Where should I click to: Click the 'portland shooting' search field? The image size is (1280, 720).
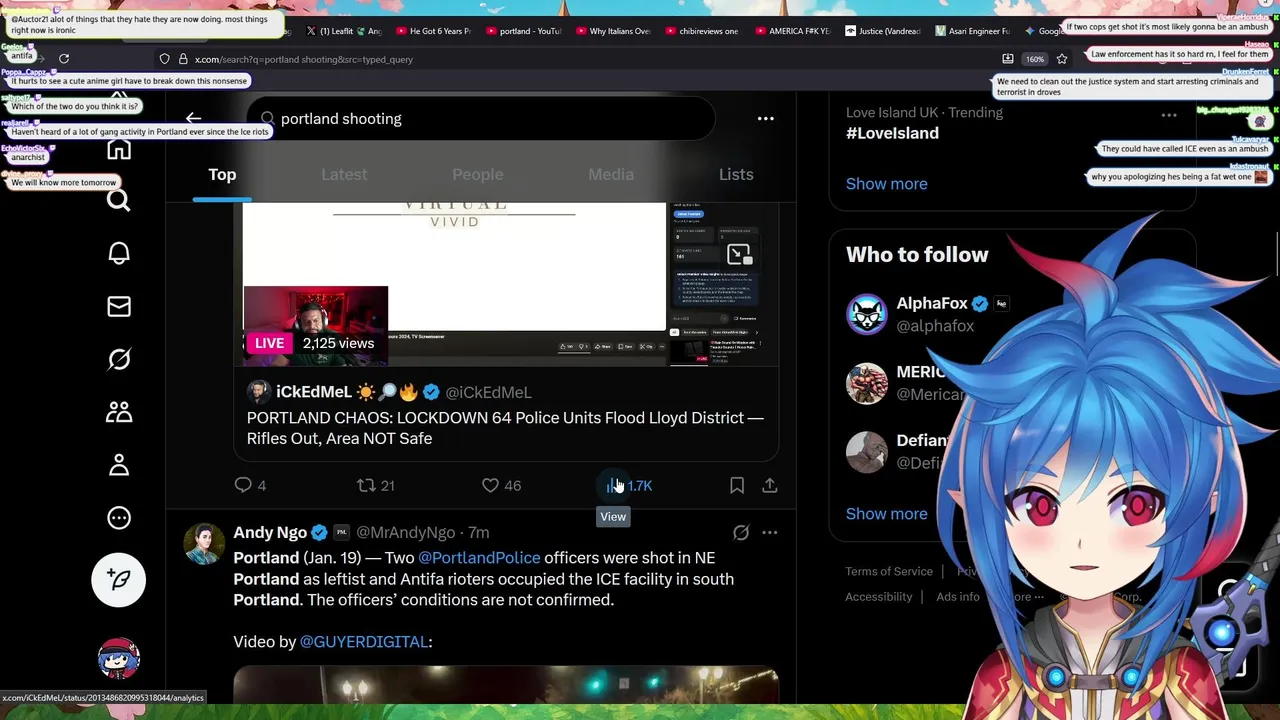click(x=481, y=119)
